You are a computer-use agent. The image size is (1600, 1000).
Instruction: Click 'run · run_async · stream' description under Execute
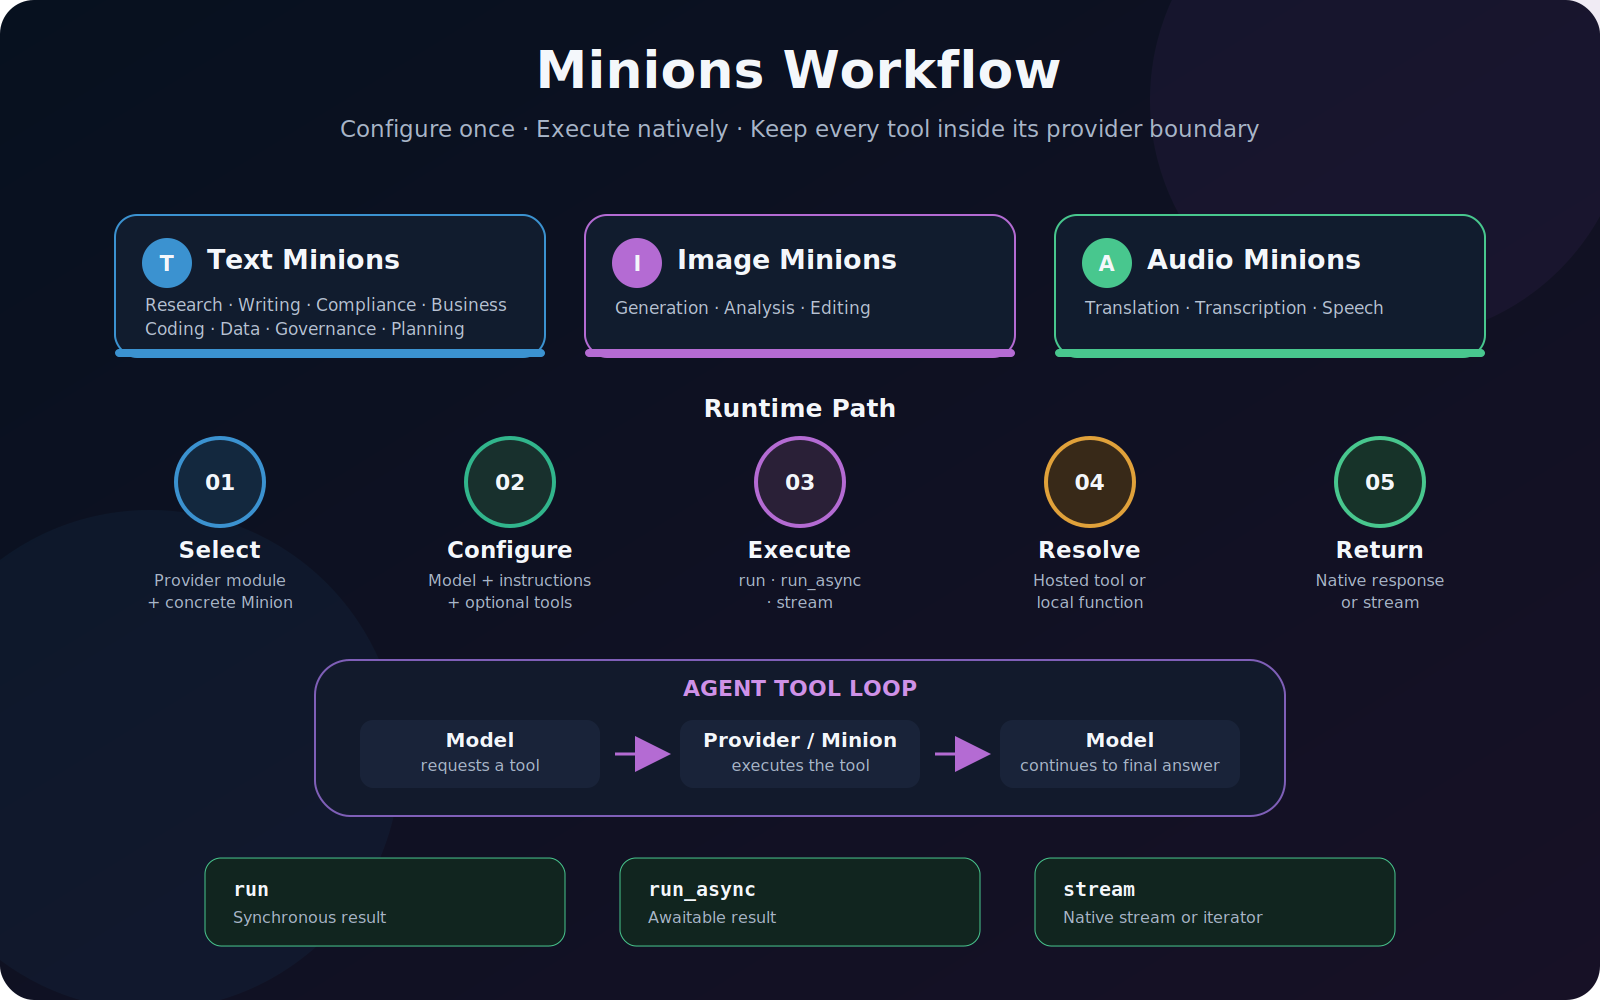[x=800, y=591]
